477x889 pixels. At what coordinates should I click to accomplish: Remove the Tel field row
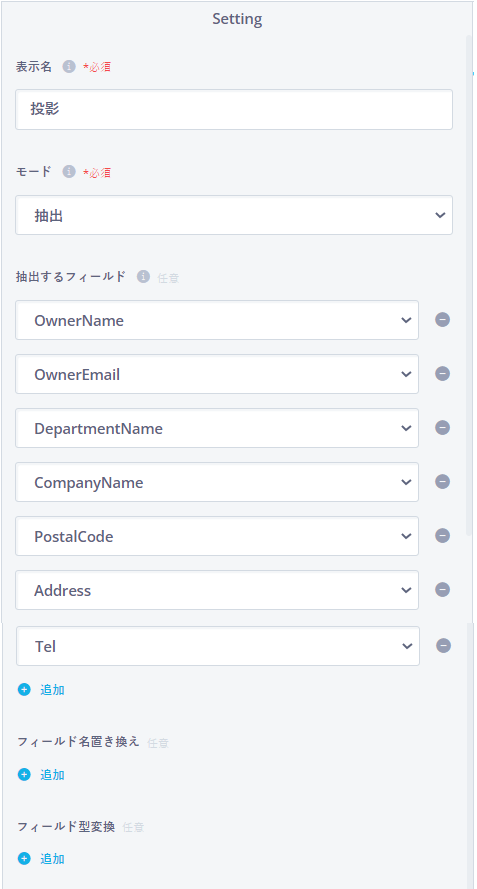444,646
